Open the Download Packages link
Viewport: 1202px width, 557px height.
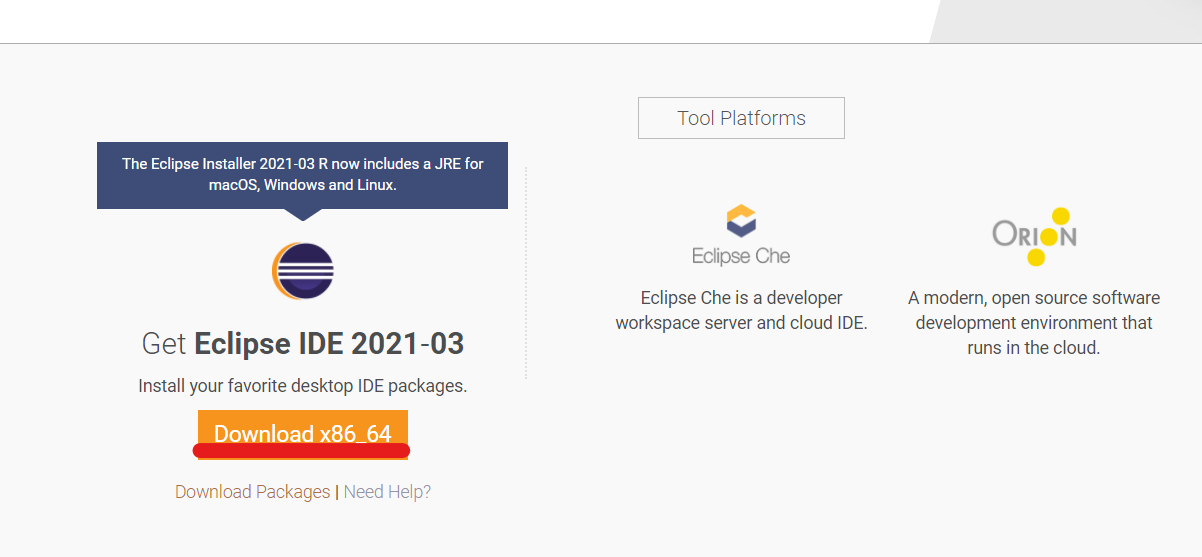tap(252, 492)
